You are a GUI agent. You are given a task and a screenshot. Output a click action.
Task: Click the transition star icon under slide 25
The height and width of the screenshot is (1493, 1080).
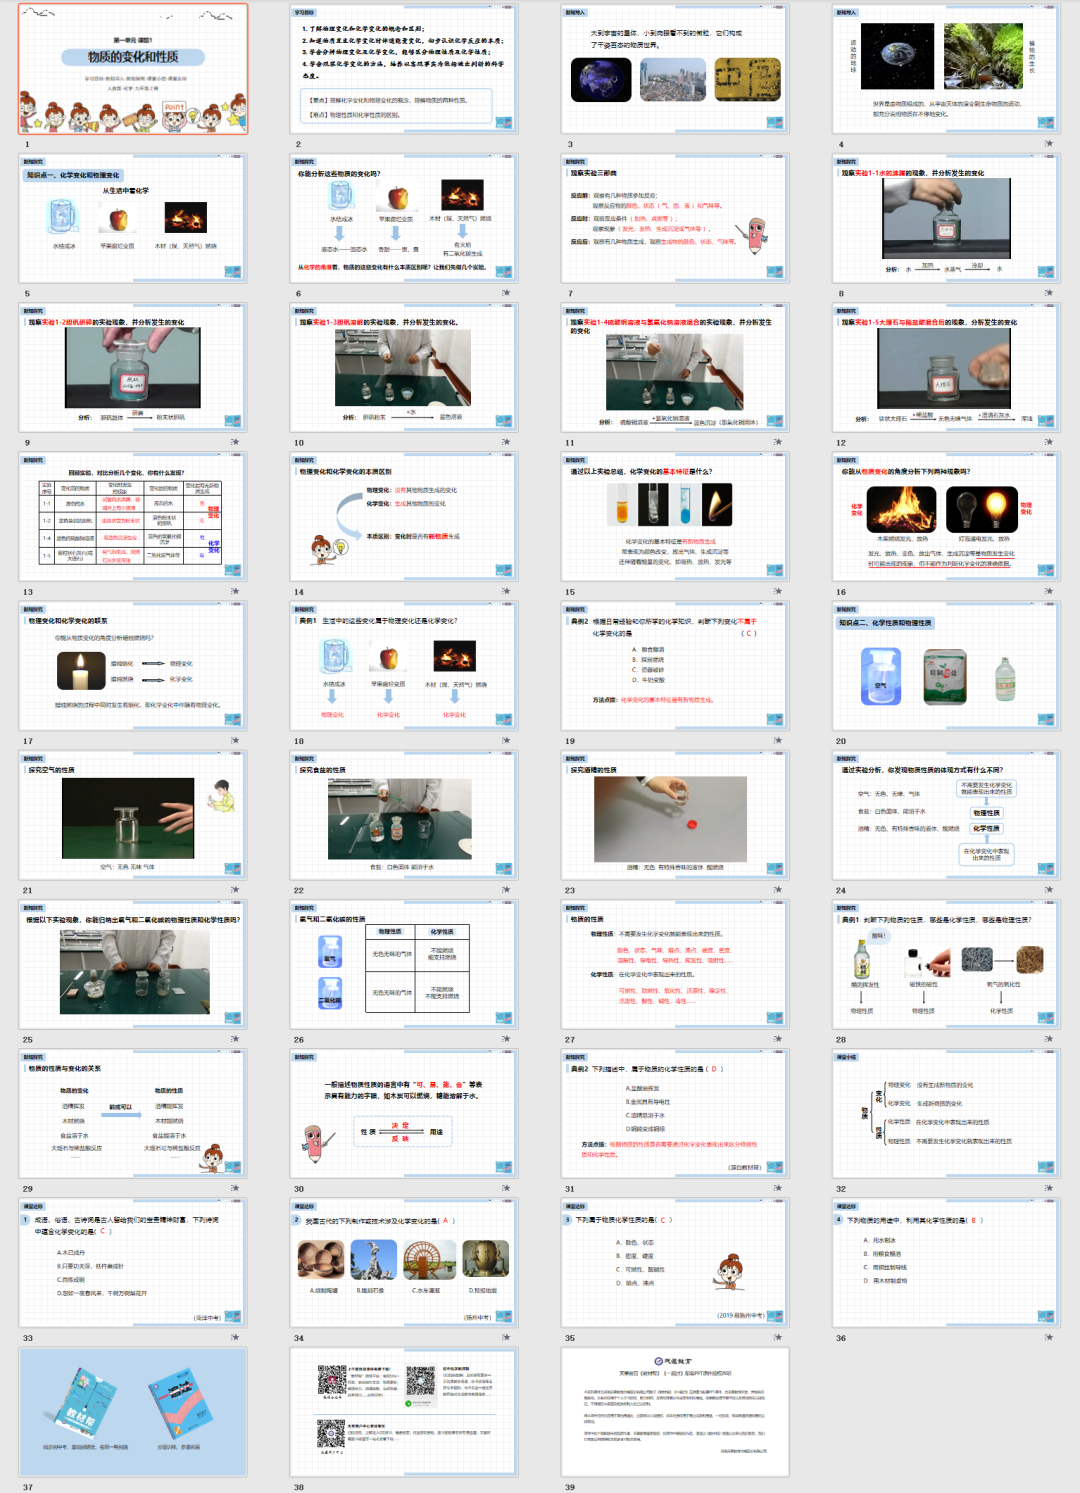tap(235, 1039)
